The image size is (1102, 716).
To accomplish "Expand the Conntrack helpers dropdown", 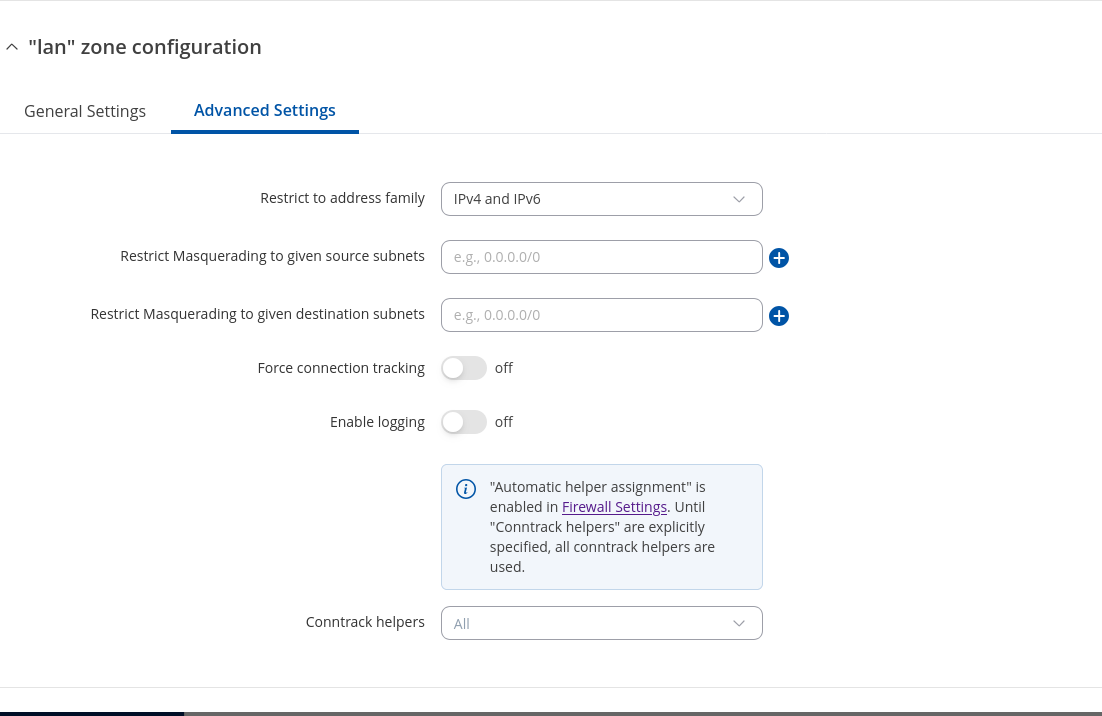I will (600, 623).
